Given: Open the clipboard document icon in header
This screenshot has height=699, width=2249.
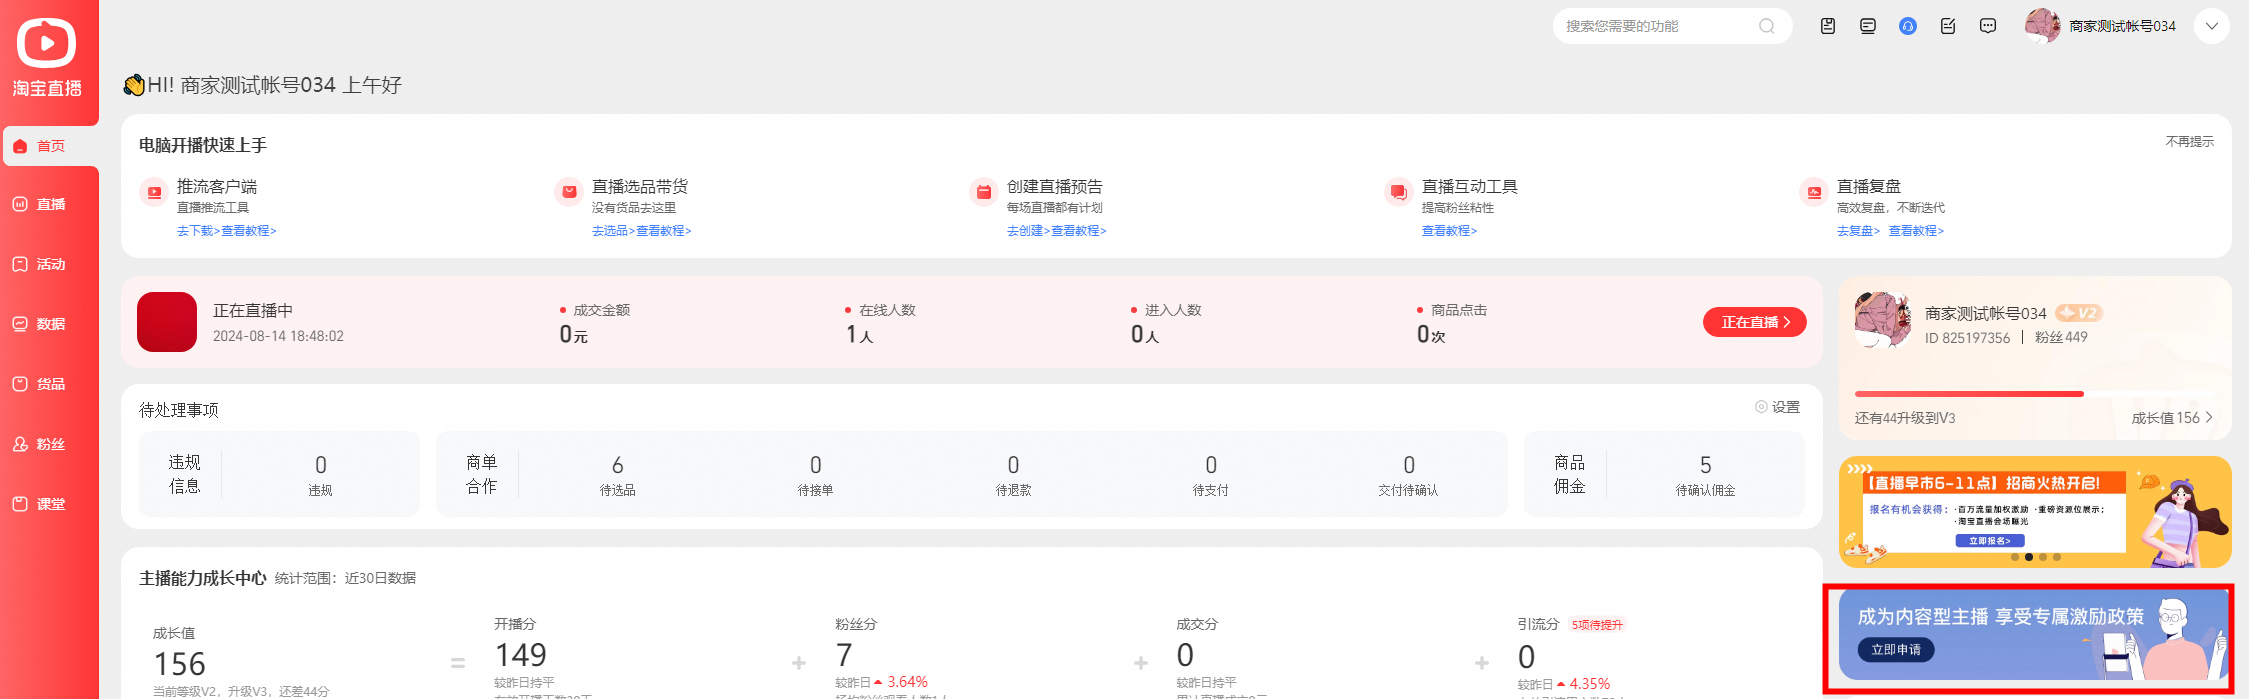Looking at the screenshot, I should click(x=1828, y=26).
